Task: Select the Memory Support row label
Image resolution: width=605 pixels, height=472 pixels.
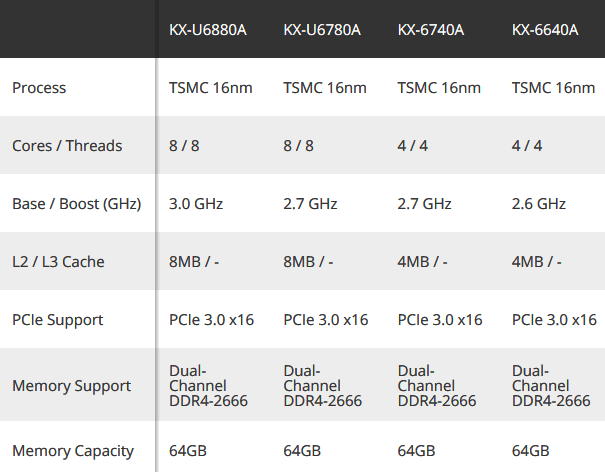Action: [x=71, y=386]
